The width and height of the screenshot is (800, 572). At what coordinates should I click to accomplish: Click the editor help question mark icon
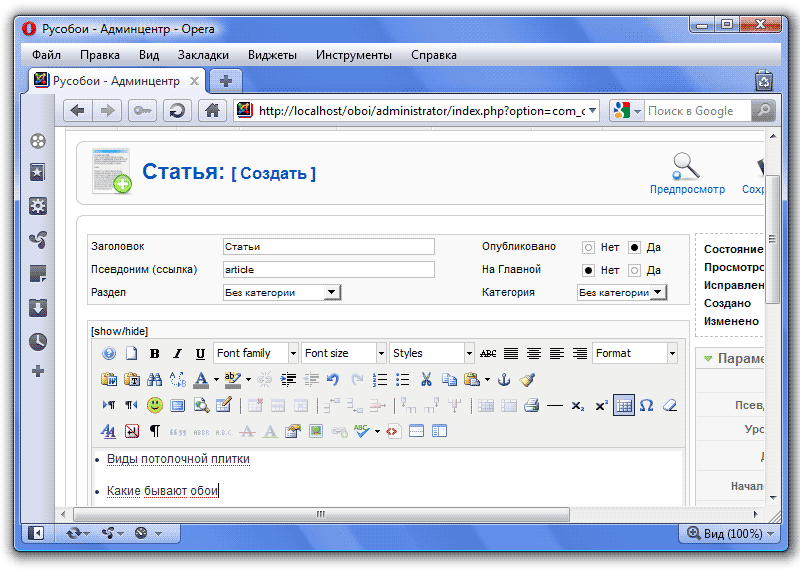pos(109,353)
